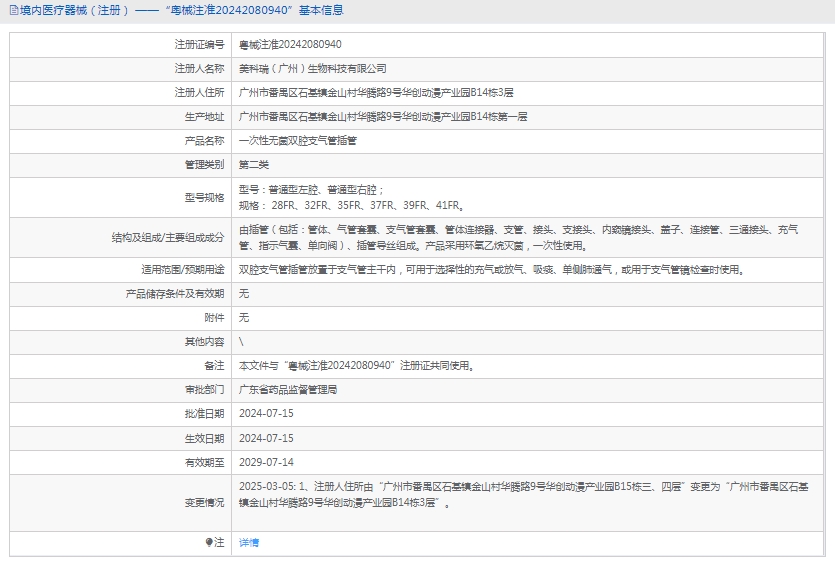The image size is (835, 564).
Task: Click the approving department 广东省药品监督管理局
Action: (288, 390)
